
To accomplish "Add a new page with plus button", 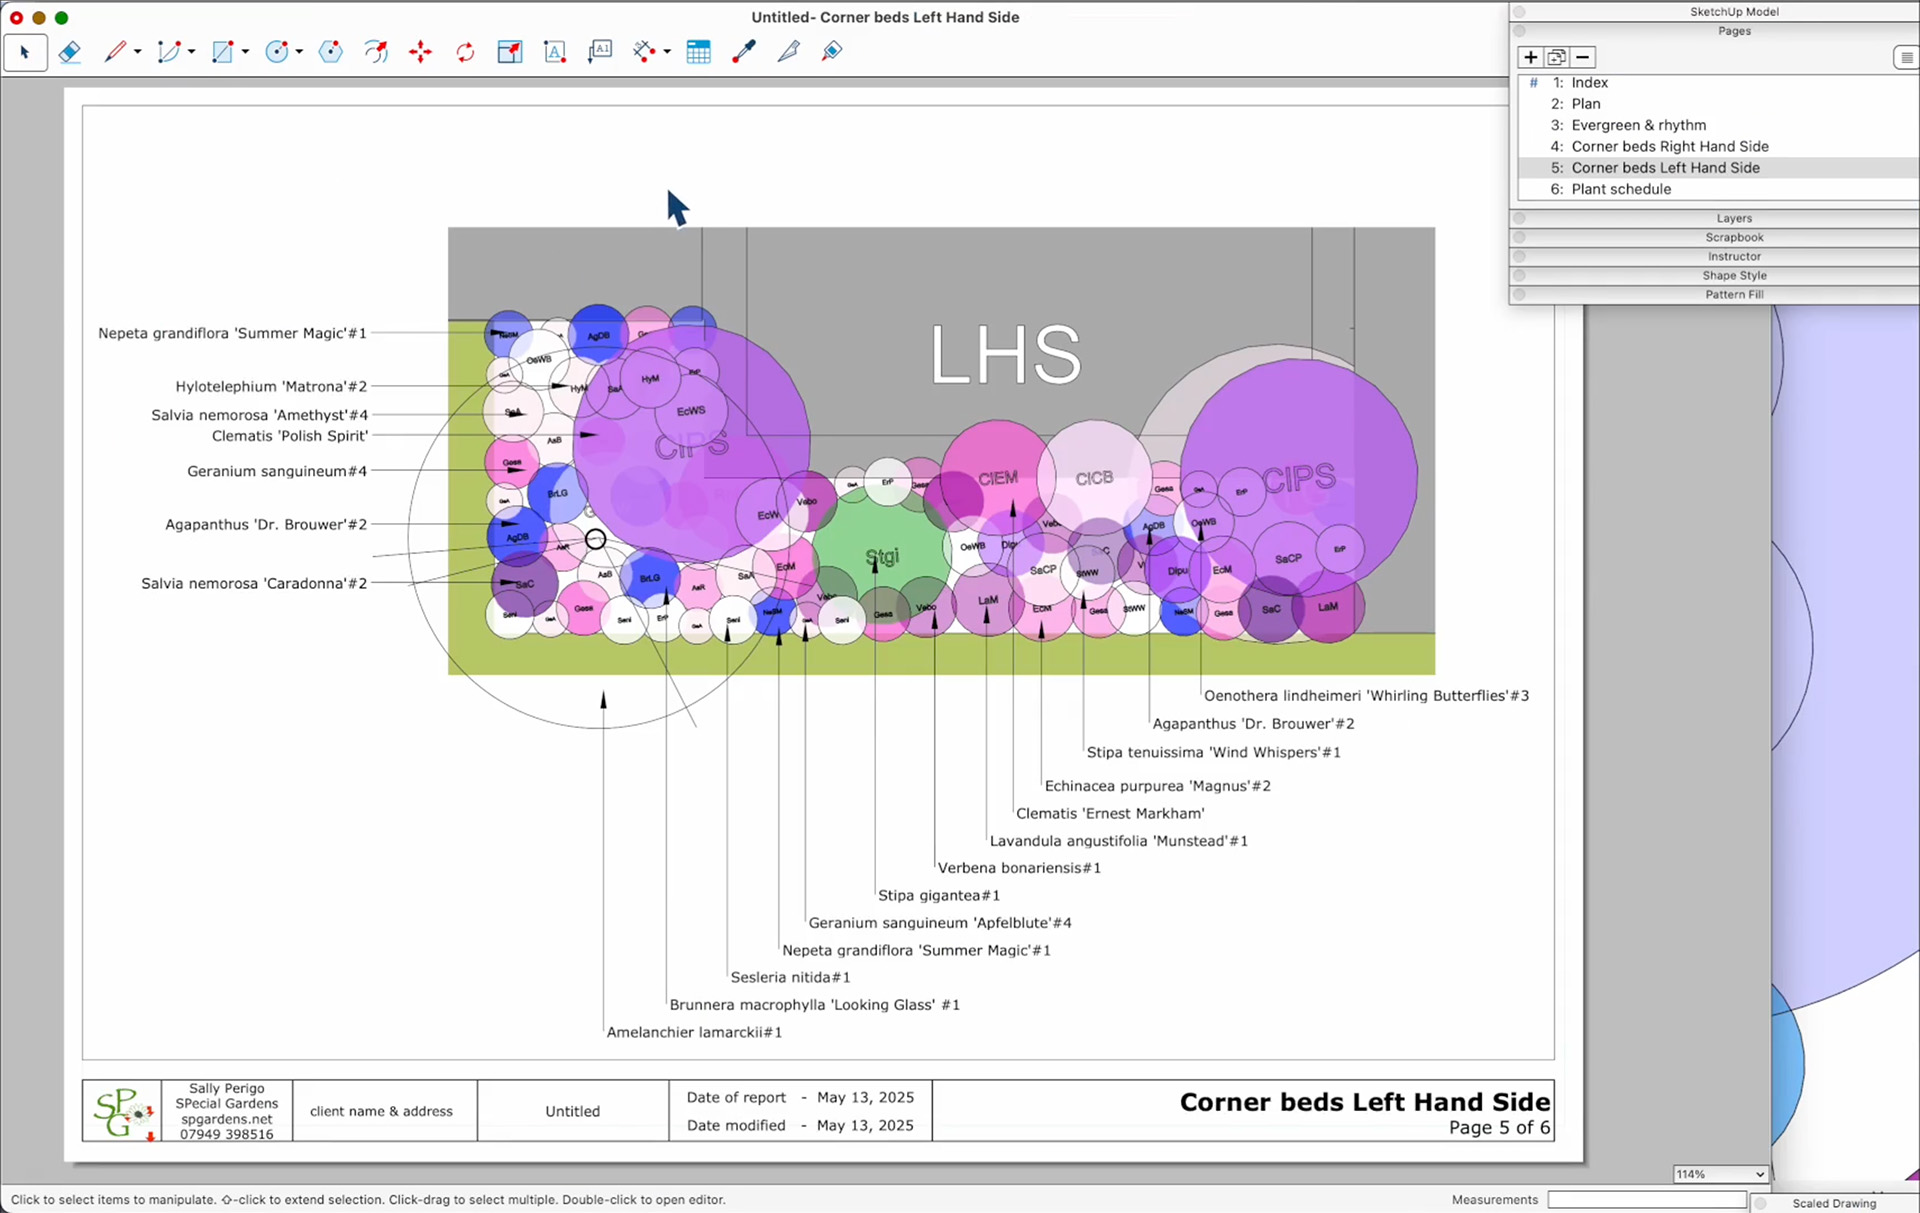I will [1531, 57].
